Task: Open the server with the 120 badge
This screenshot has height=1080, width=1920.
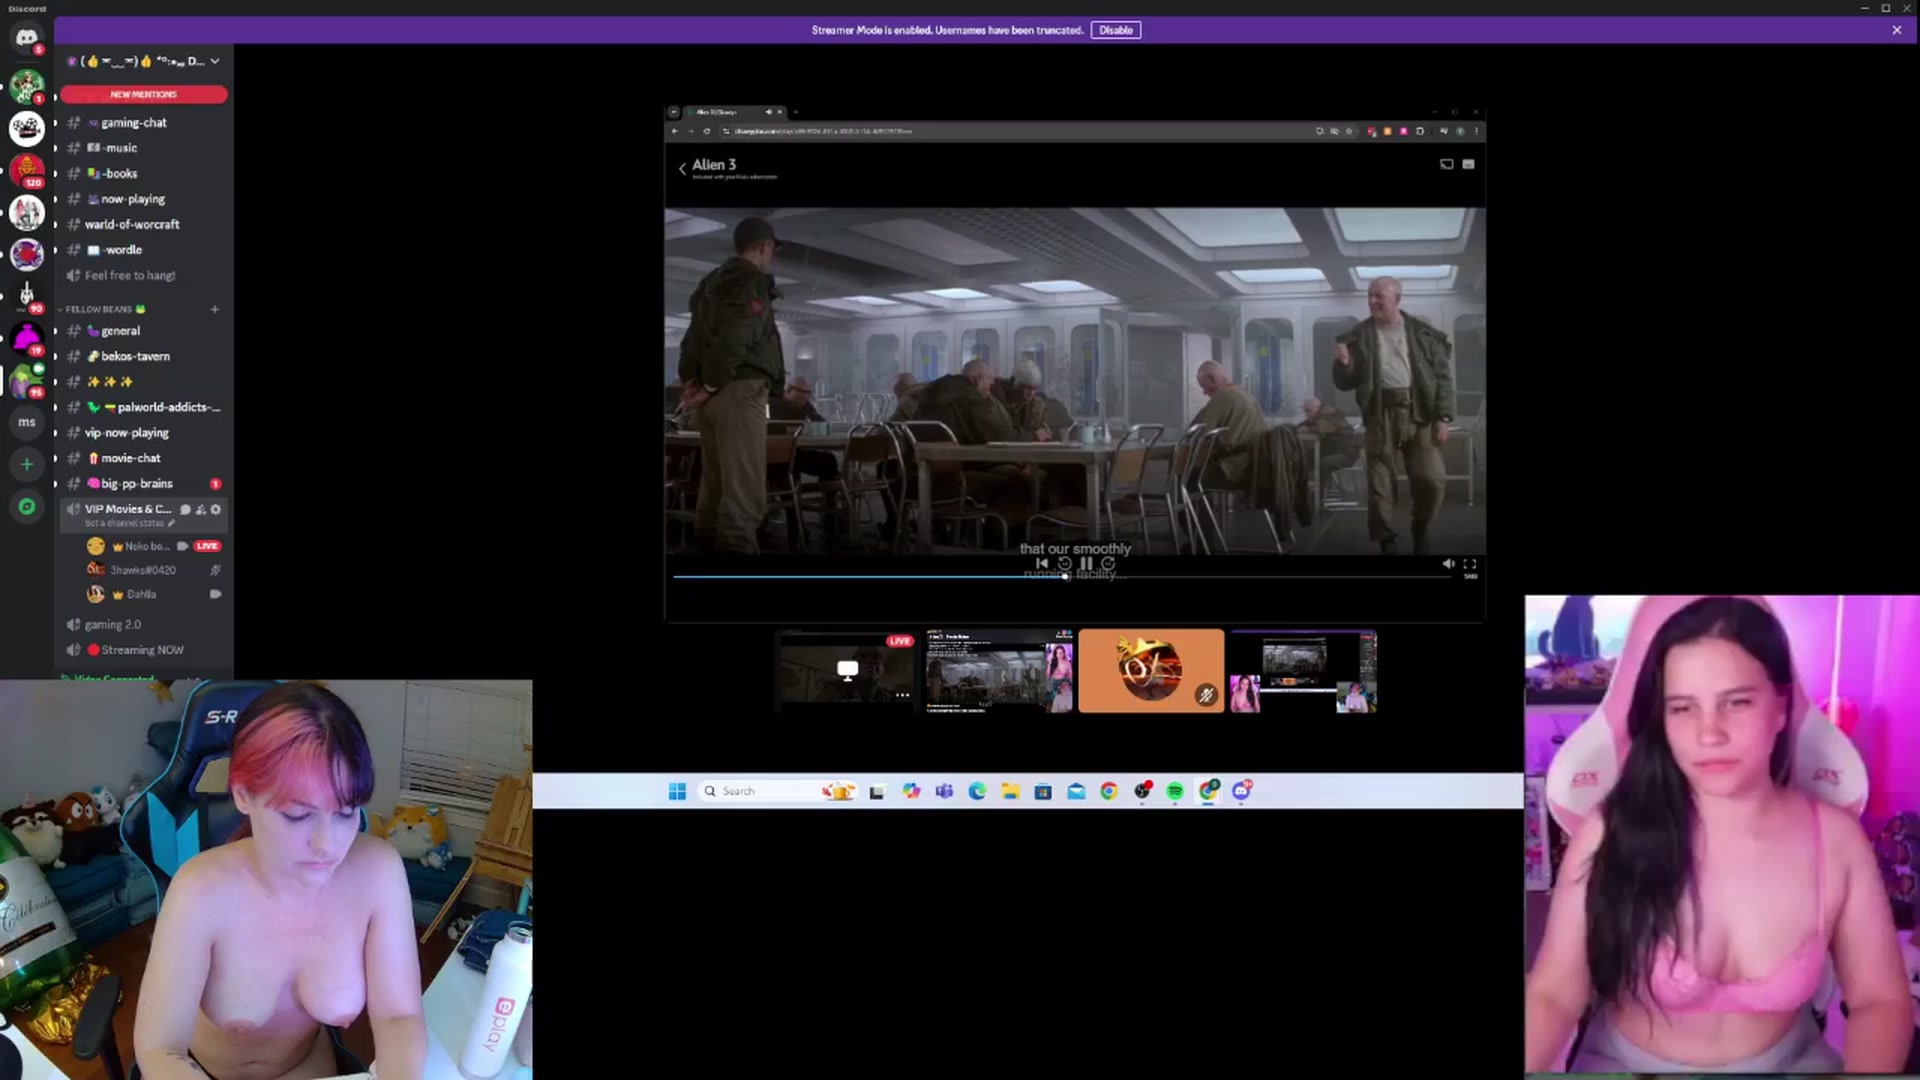Action: point(27,170)
